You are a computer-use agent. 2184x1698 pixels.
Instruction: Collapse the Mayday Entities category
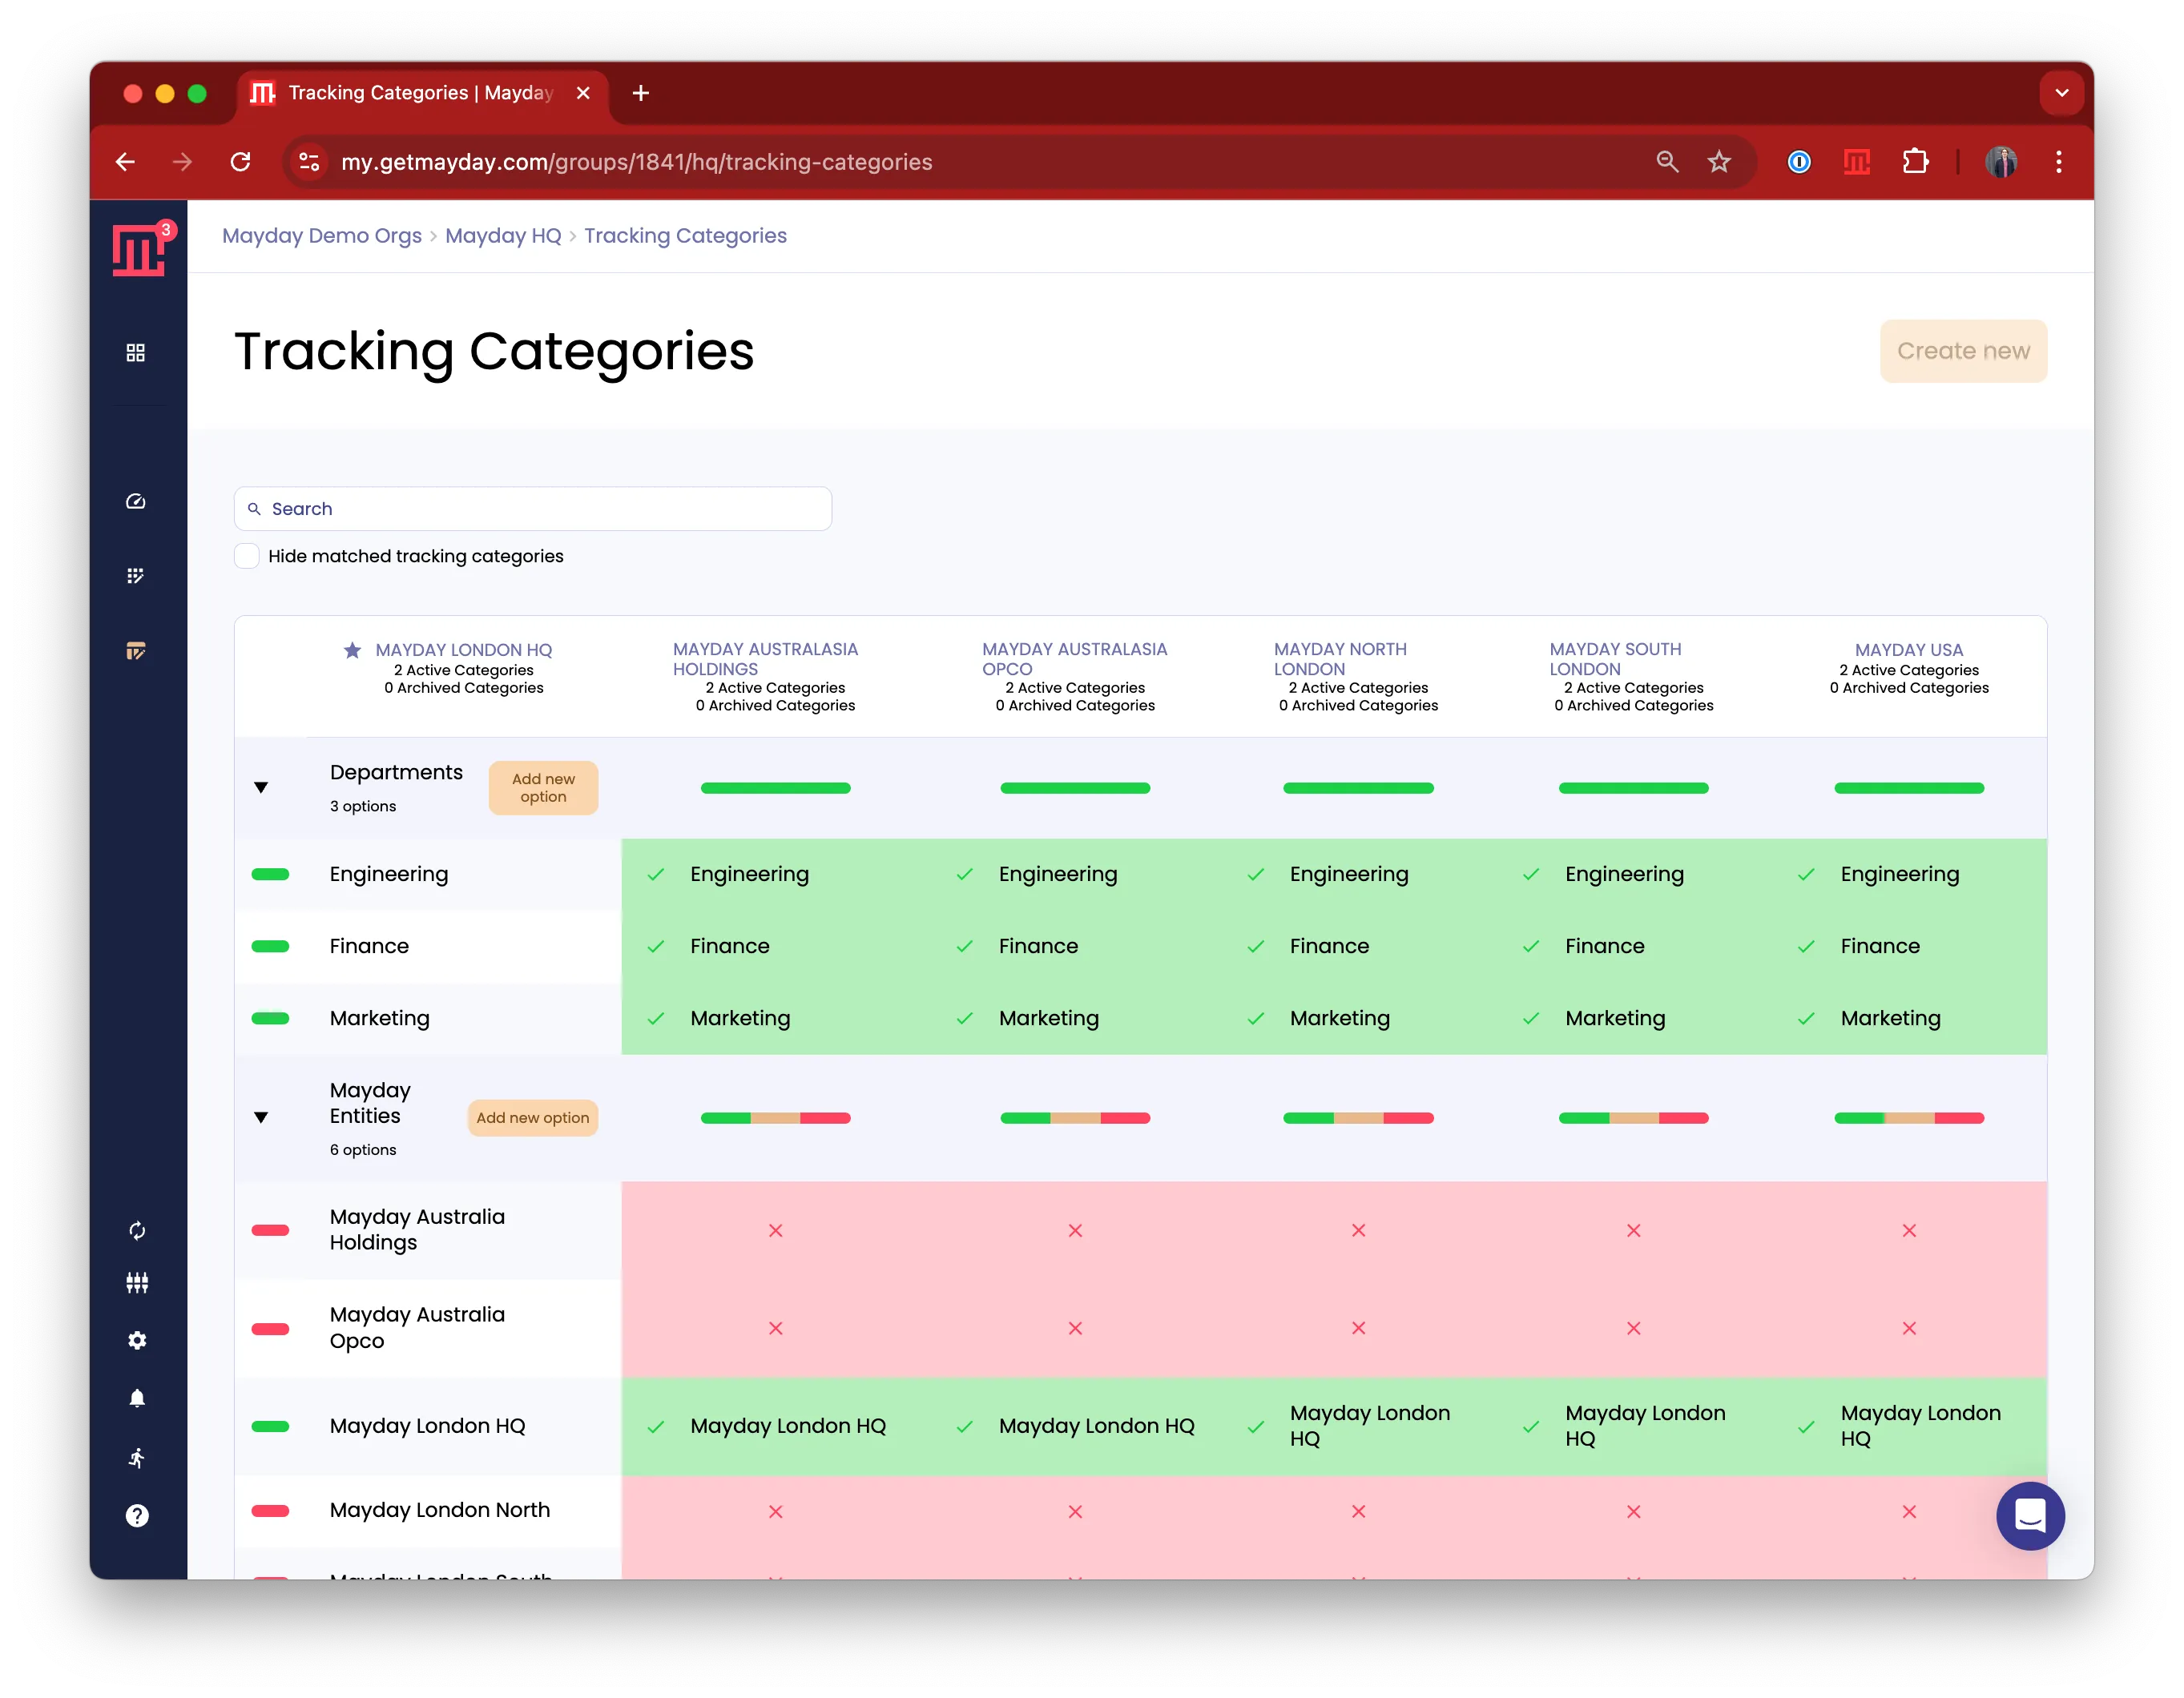(261, 1118)
